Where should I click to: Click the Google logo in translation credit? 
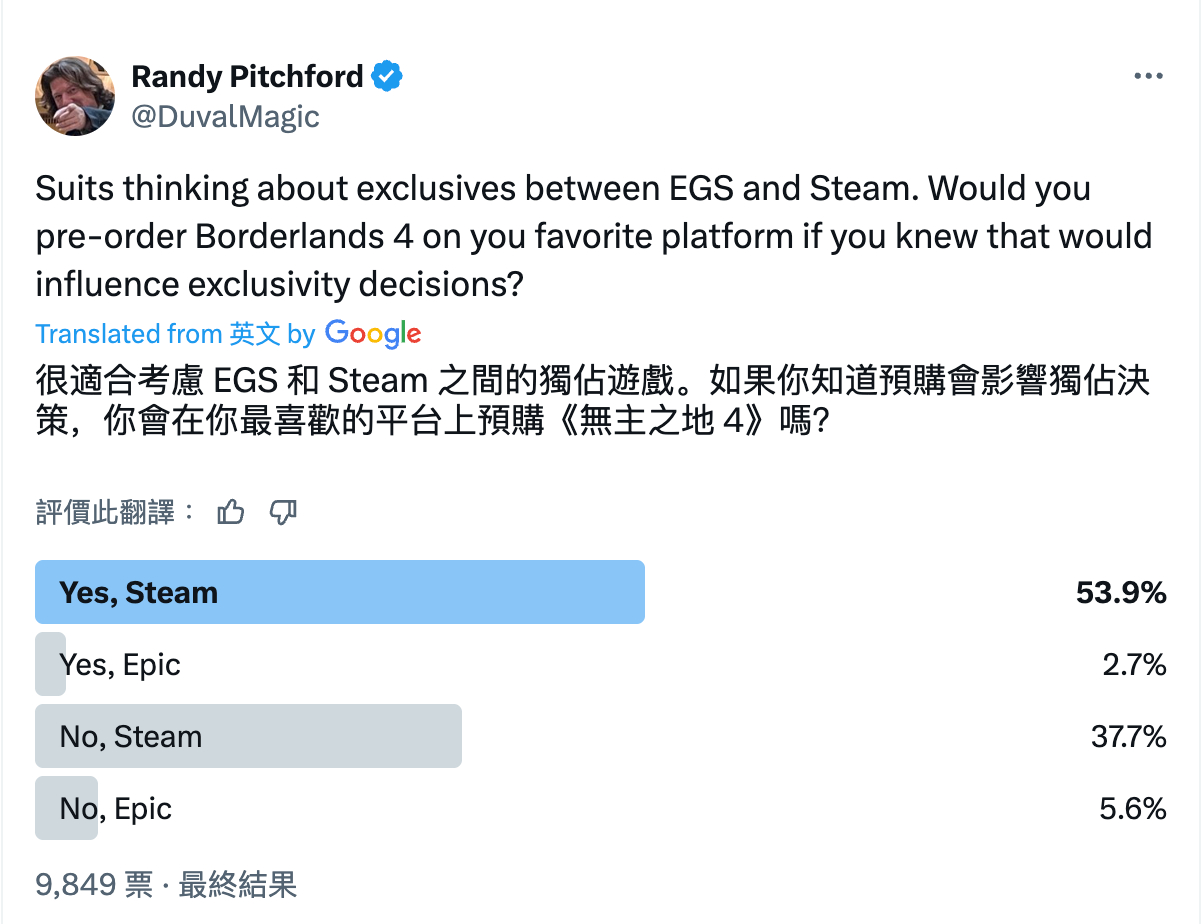tap(373, 334)
